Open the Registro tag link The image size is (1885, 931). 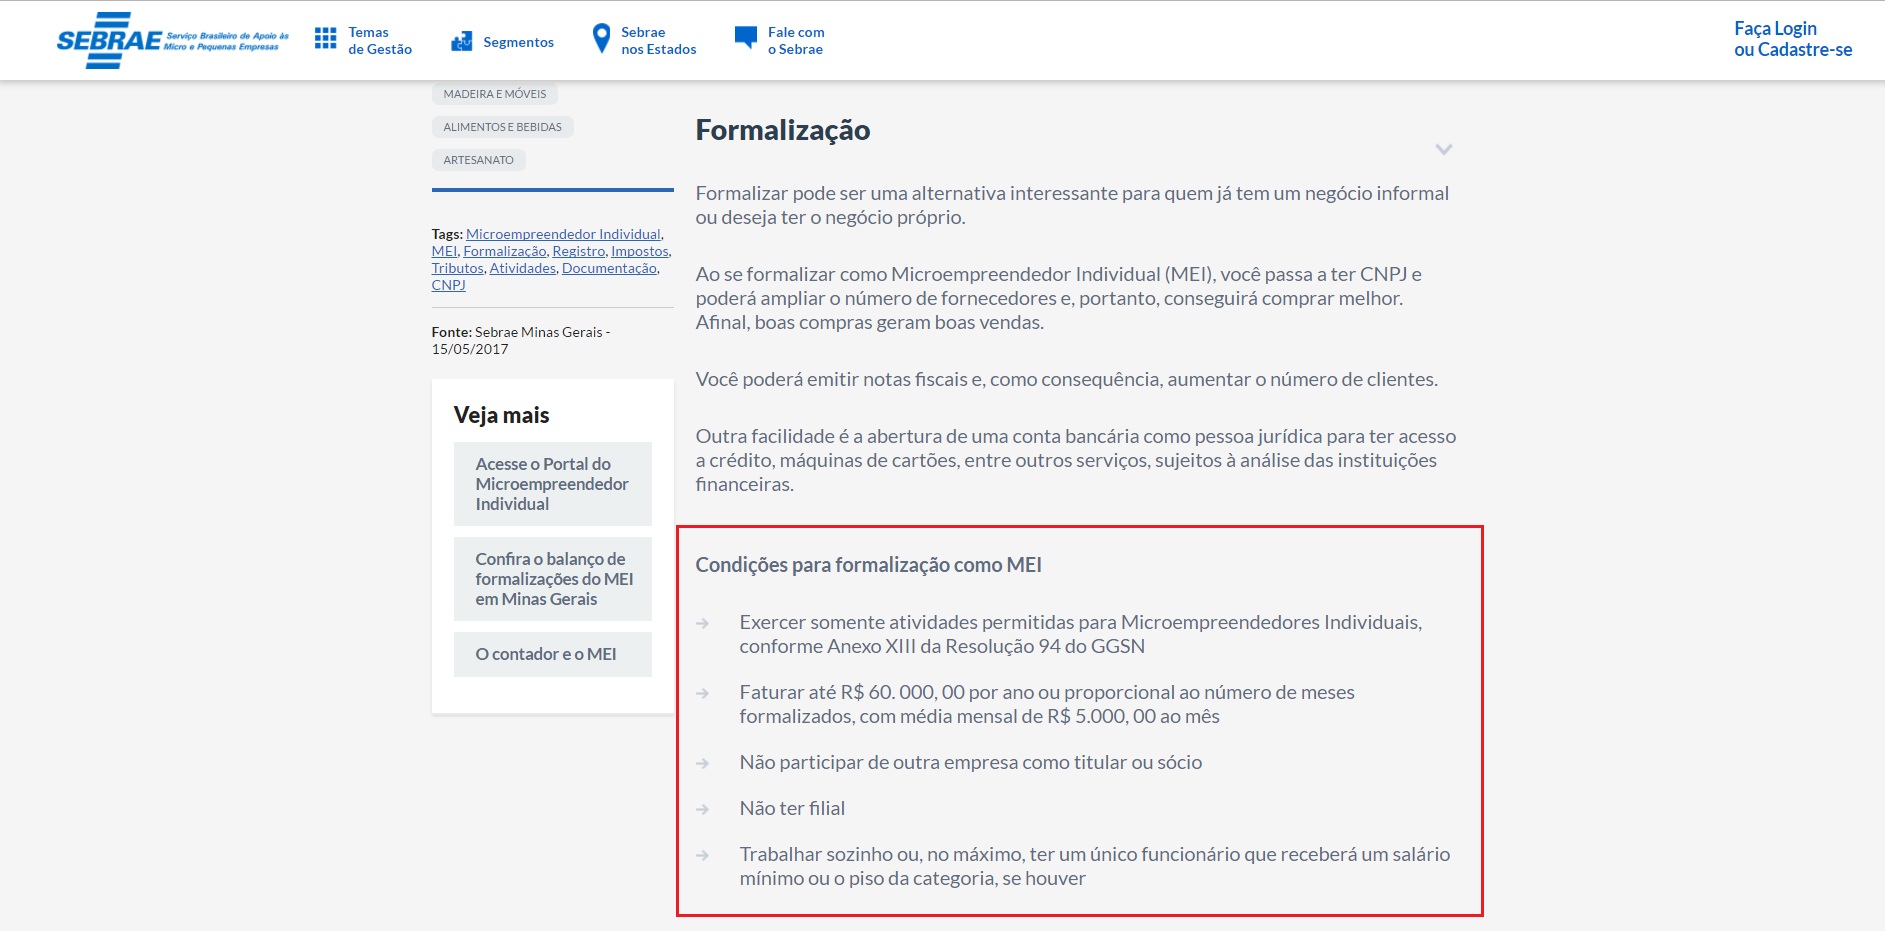[x=579, y=251]
